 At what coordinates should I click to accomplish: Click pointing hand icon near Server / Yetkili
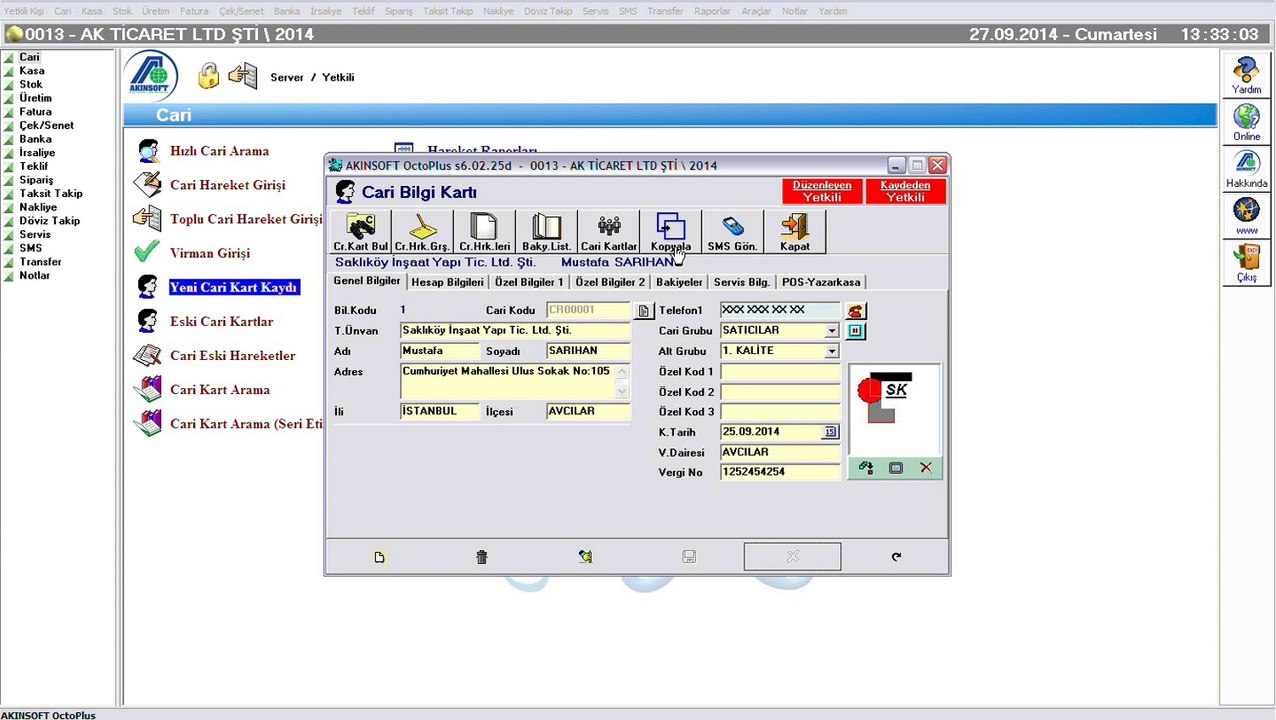coord(243,76)
